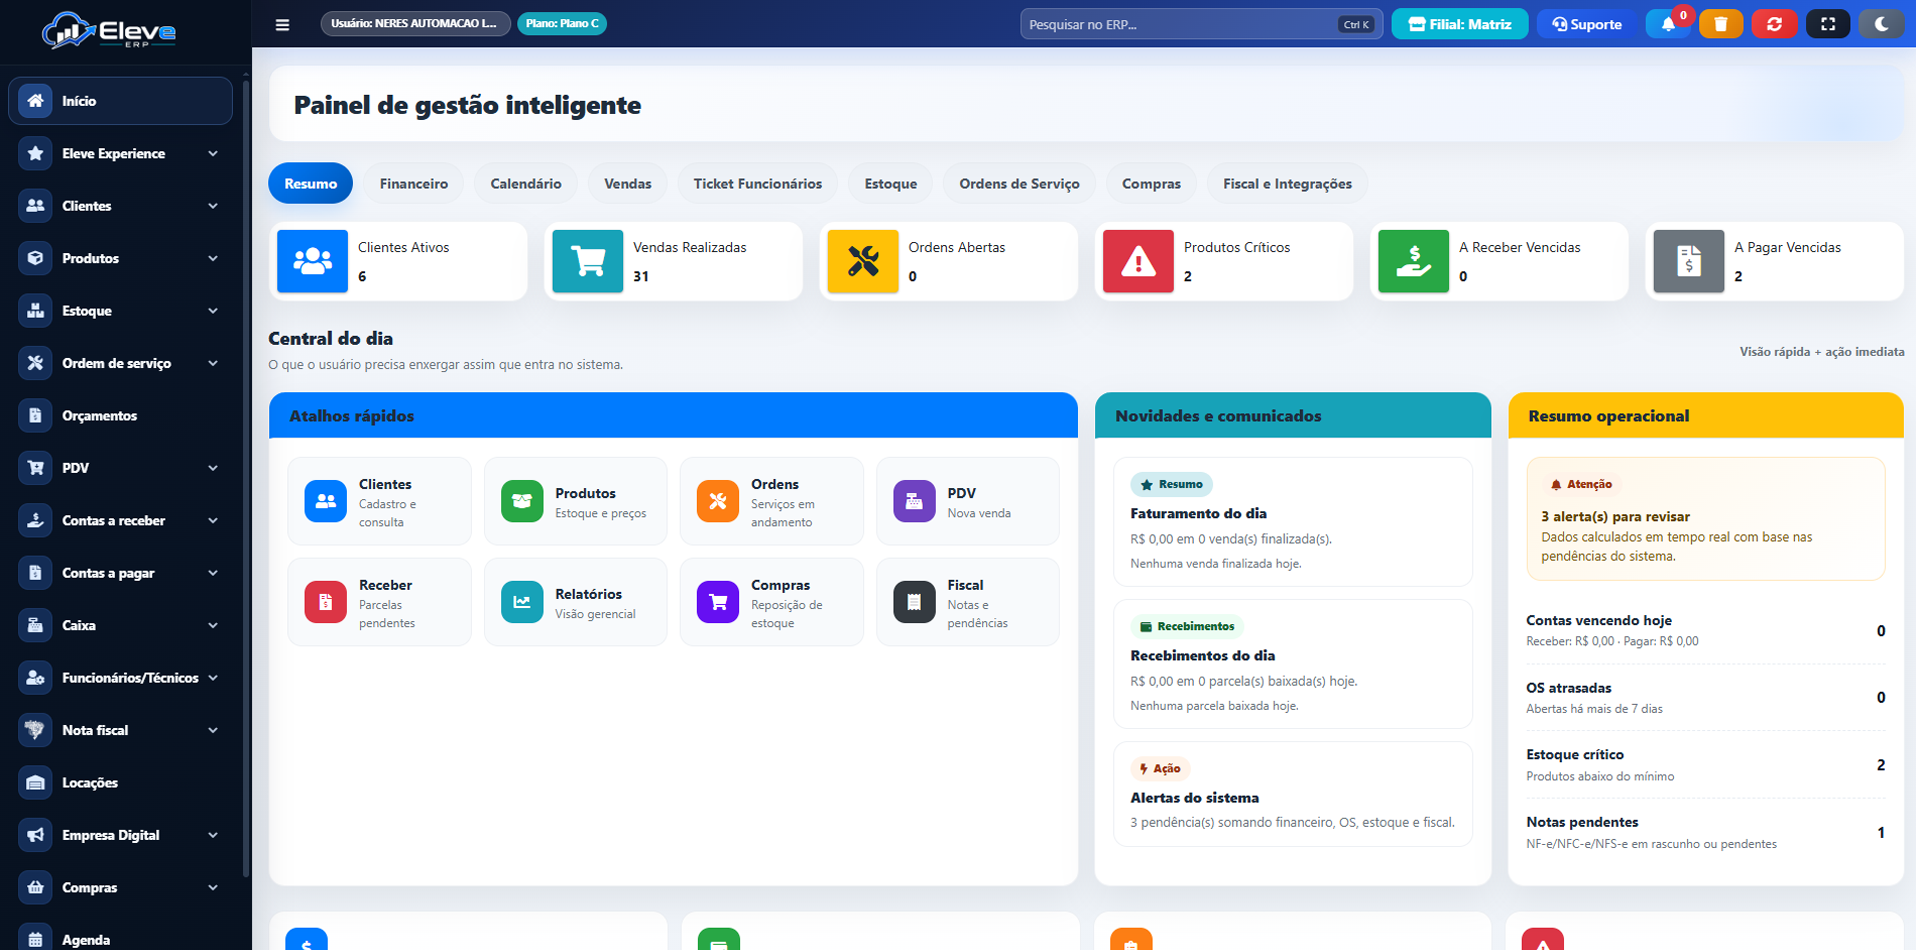Switch to the Financeiro tab
Image resolution: width=1916 pixels, height=950 pixels.
[414, 184]
